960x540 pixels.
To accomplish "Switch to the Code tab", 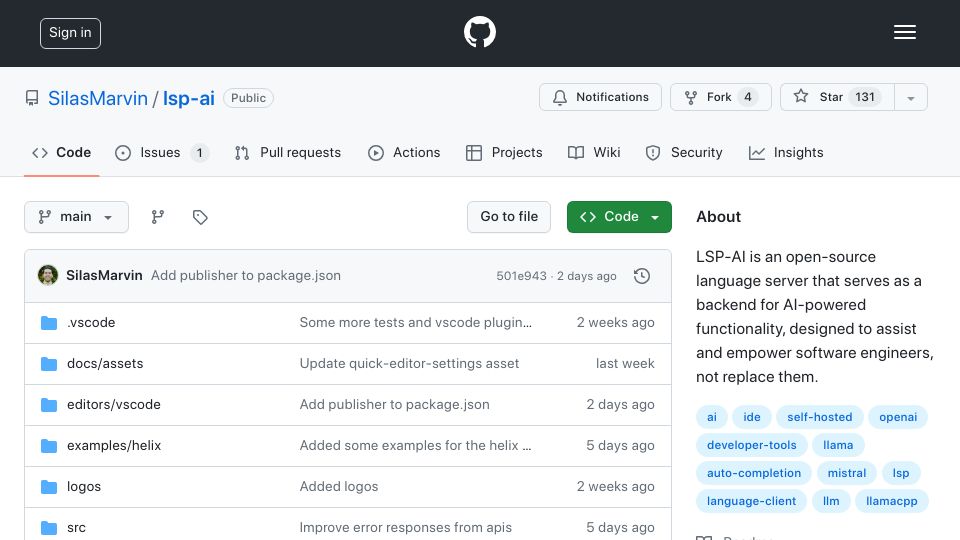I will point(61,152).
